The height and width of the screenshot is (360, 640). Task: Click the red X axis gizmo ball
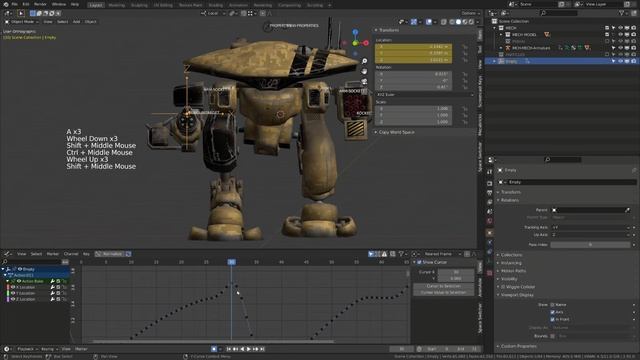click(x=366, y=42)
